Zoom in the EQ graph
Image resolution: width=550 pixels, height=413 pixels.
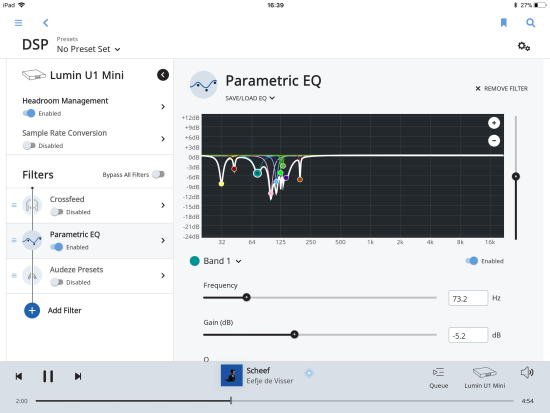(x=494, y=123)
